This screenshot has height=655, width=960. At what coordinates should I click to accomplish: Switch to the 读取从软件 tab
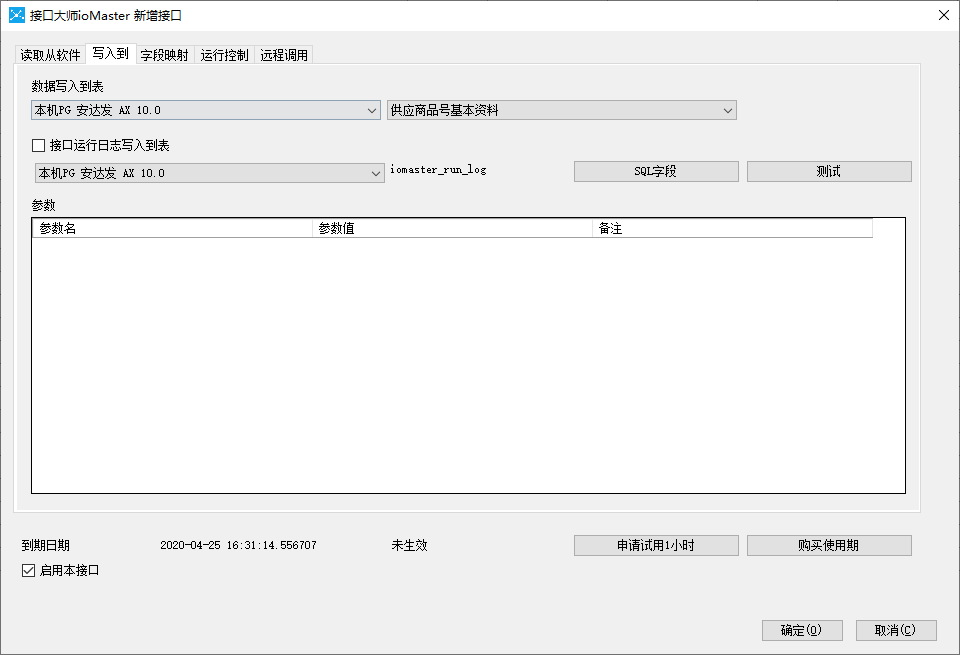(x=50, y=55)
